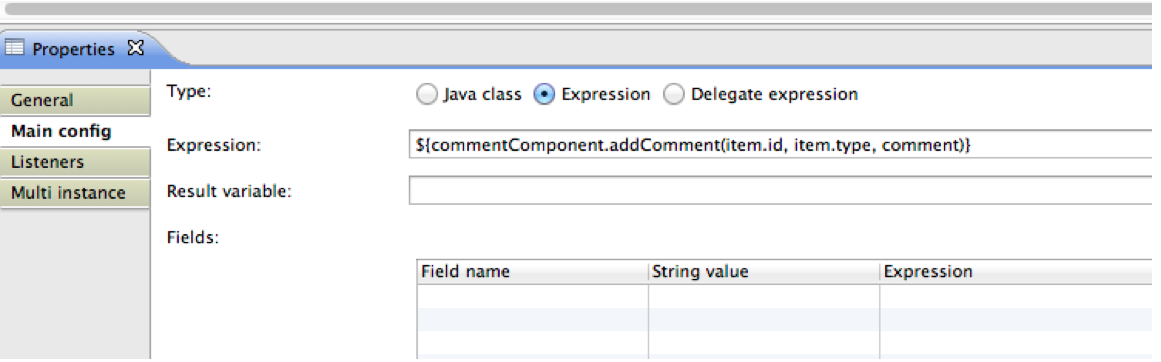Click the Expression column header in Fields table
Image resolution: width=1161 pixels, height=362 pixels.
[1016, 272]
